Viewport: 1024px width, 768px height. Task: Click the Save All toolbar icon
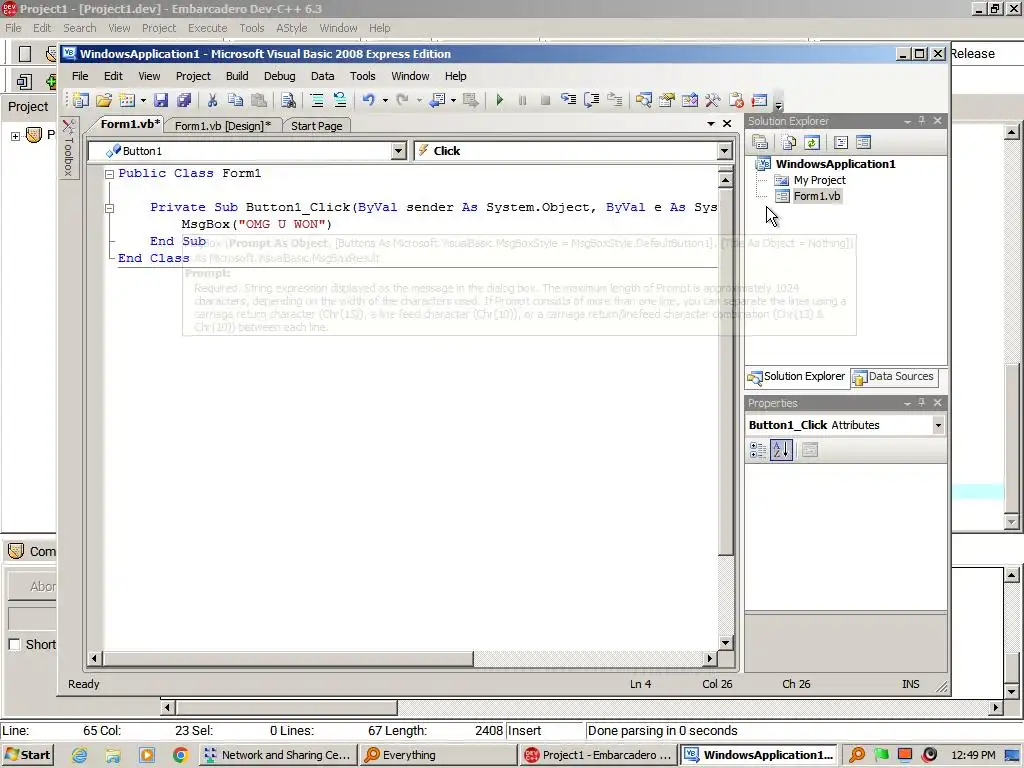pos(184,100)
